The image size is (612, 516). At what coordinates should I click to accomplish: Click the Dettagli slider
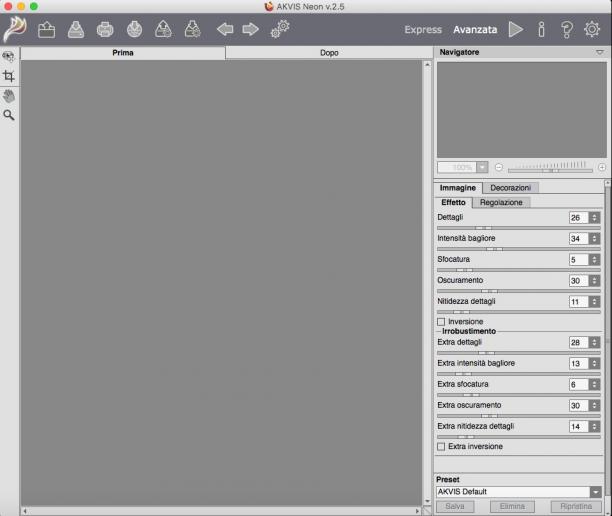point(519,228)
